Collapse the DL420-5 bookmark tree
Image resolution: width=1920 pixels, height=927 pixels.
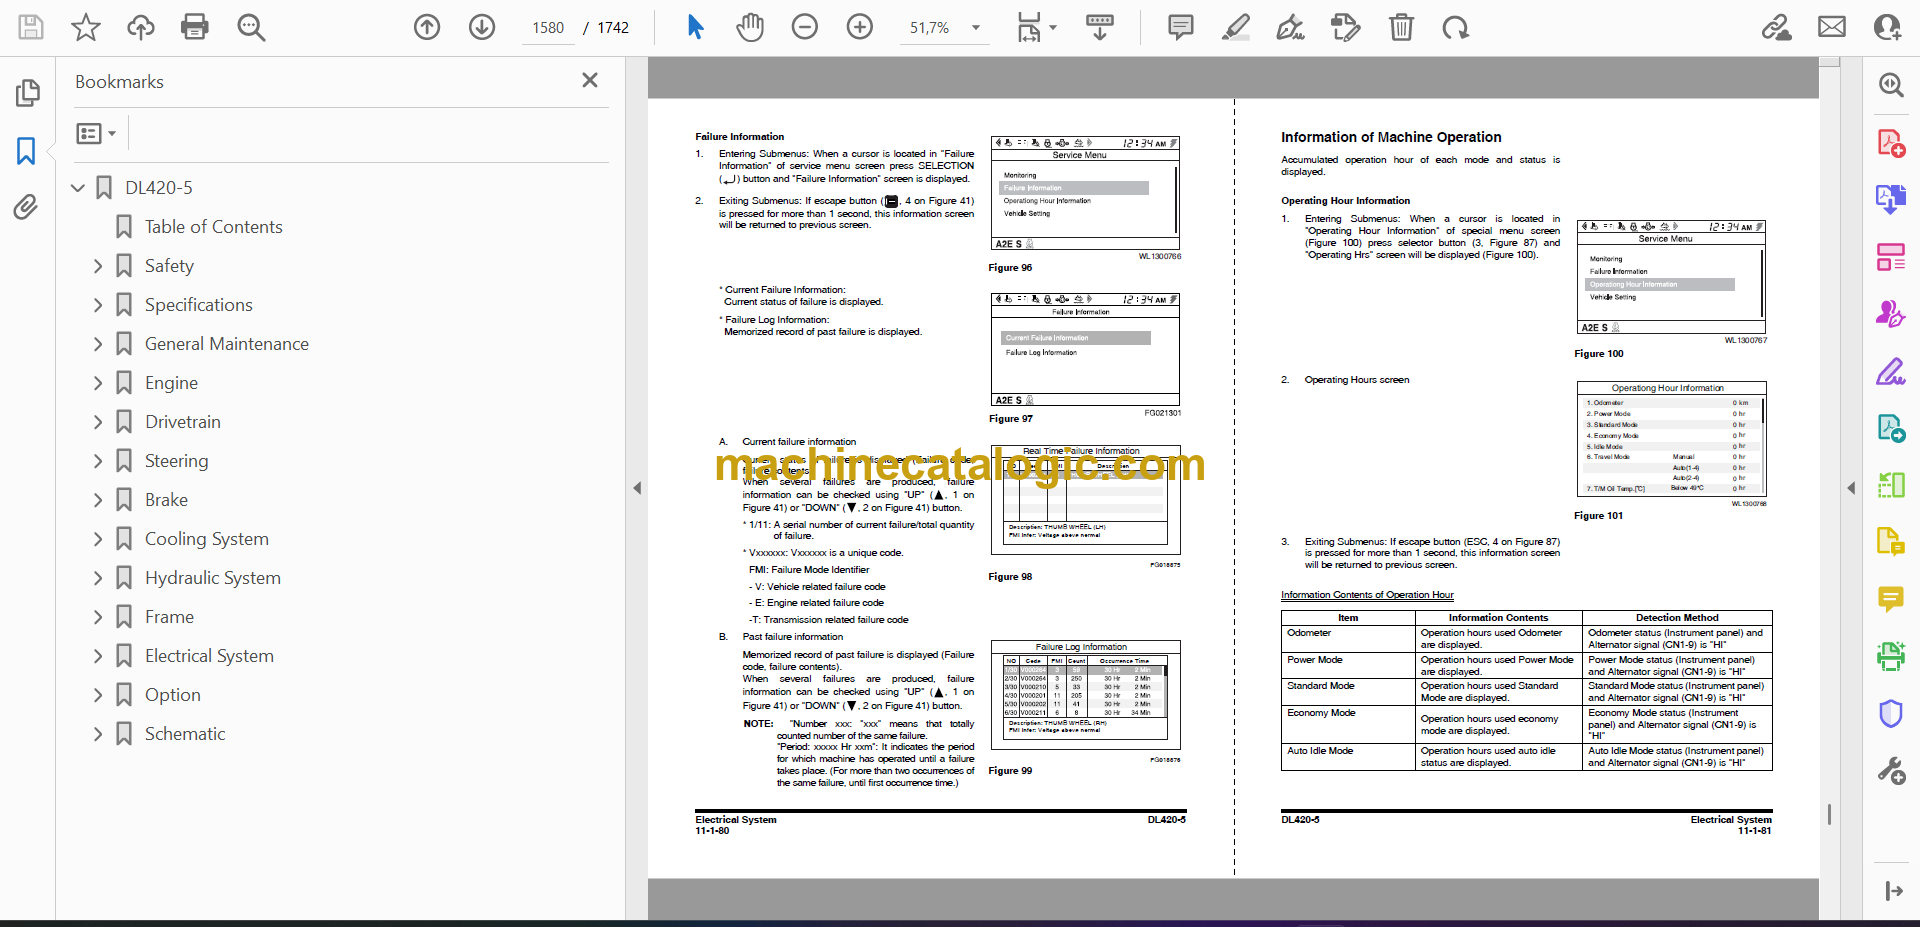(x=78, y=187)
